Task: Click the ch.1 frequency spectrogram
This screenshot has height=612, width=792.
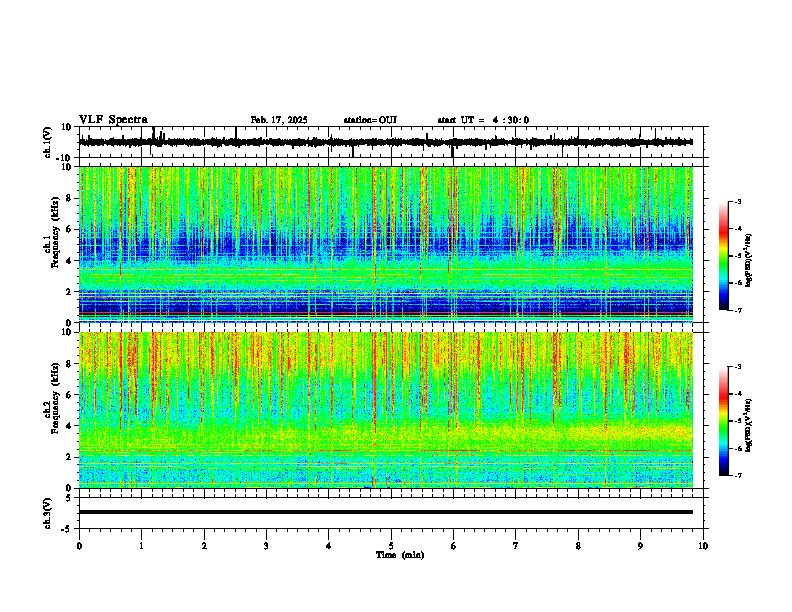Action: click(386, 244)
